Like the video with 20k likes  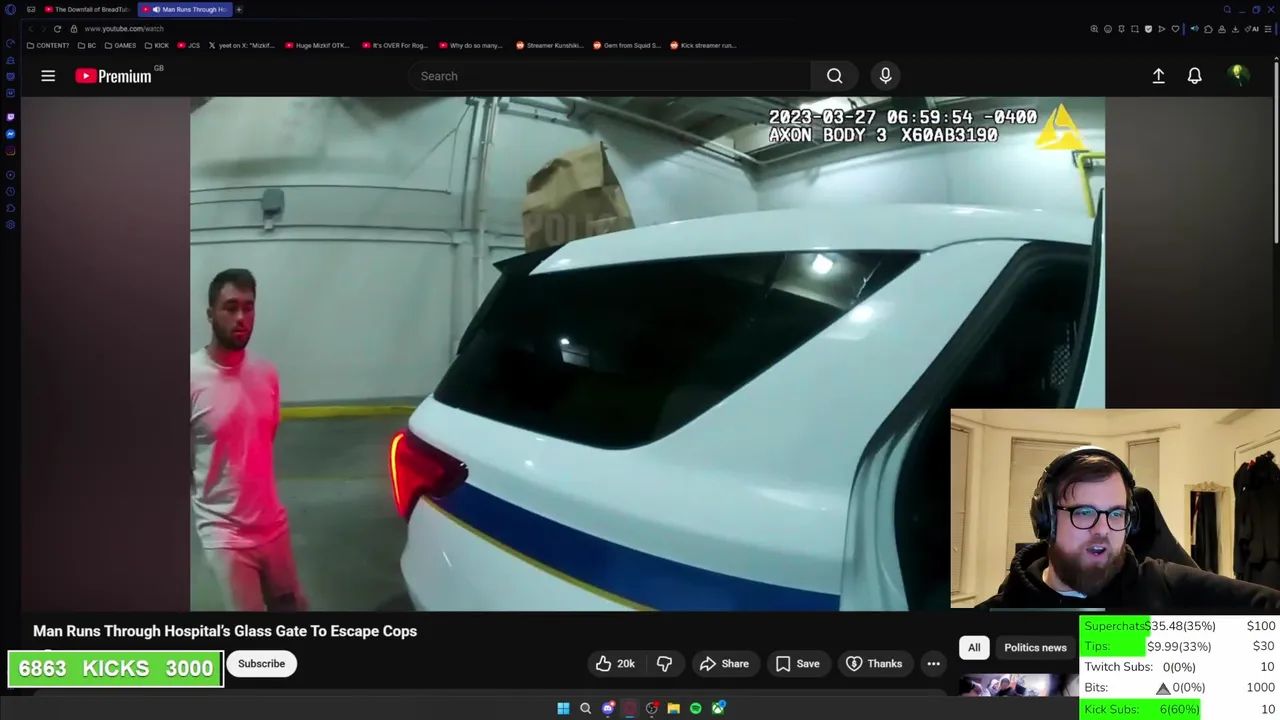click(x=615, y=664)
